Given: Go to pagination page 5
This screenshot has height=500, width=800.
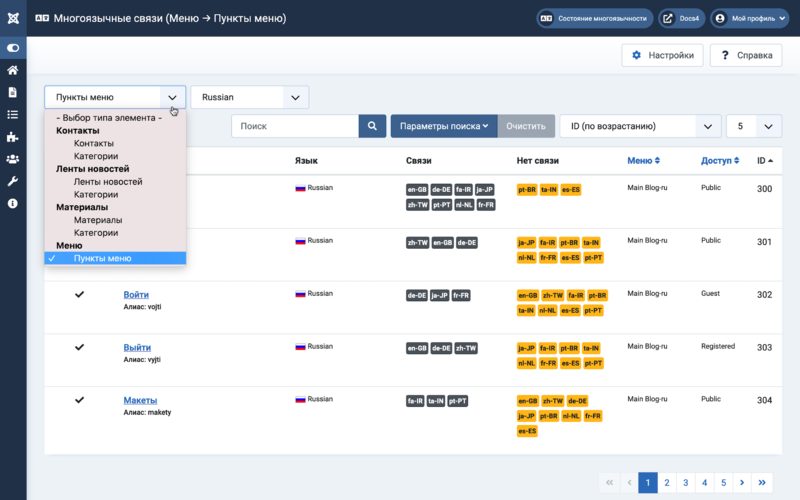Looking at the screenshot, I should pyautogui.click(x=723, y=483).
